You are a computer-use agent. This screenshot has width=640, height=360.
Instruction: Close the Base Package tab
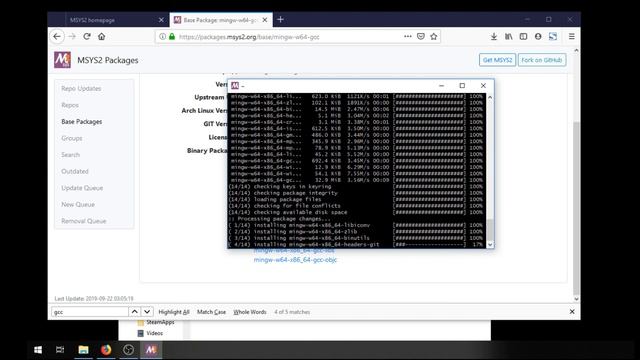tap(265, 20)
